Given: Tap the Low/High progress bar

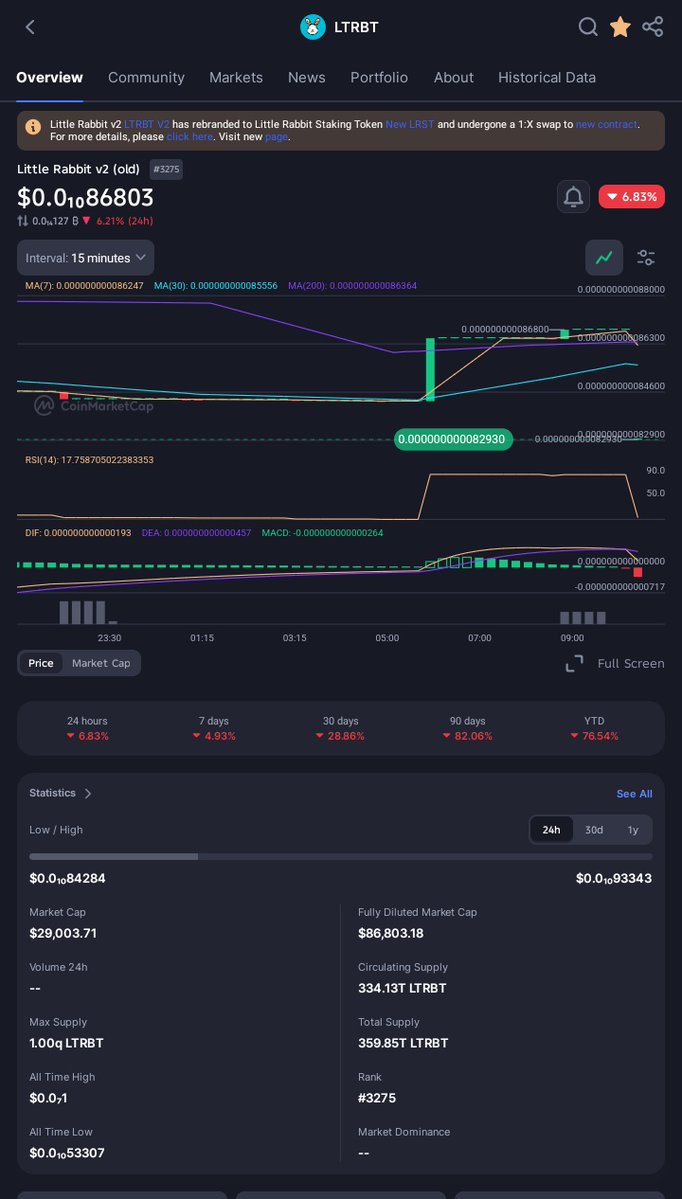Looking at the screenshot, I should [341, 856].
